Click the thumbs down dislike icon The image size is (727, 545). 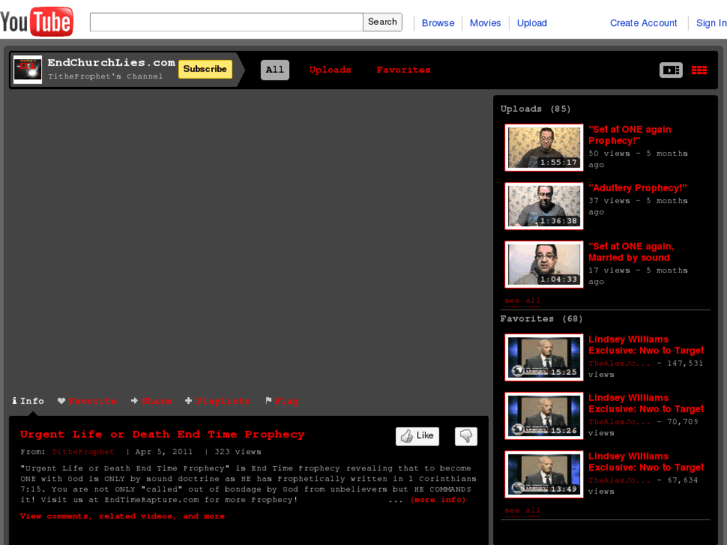pos(466,436)
